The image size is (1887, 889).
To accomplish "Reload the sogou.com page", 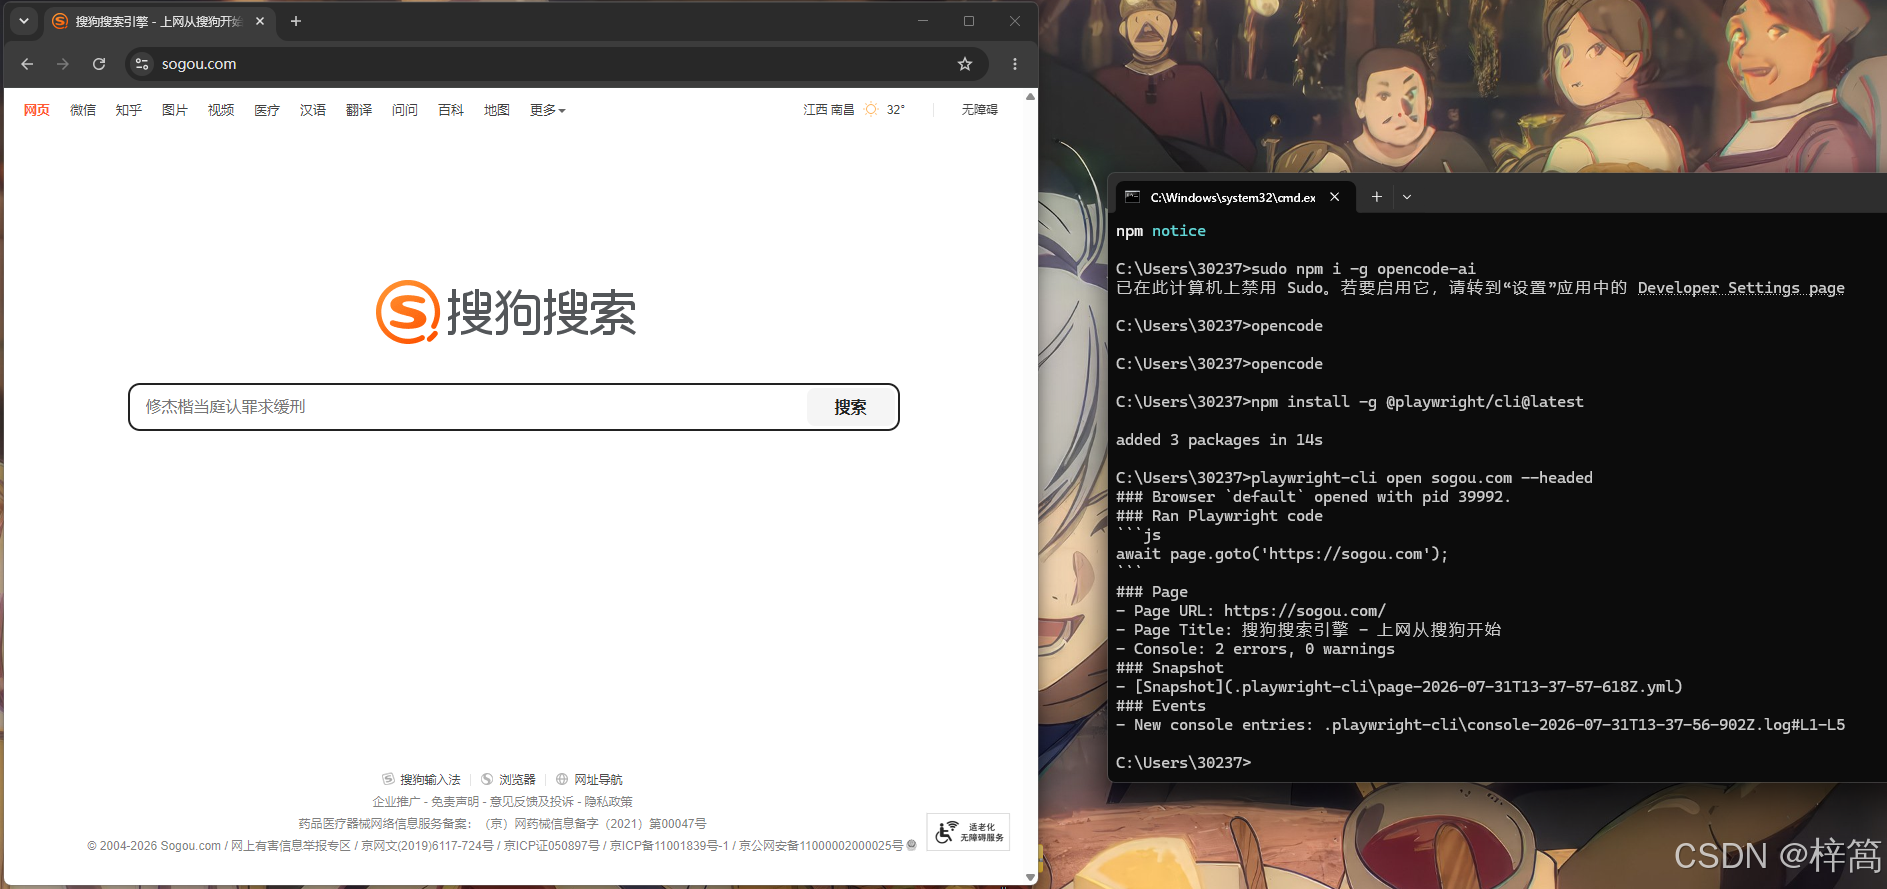I will coord(99,64).
